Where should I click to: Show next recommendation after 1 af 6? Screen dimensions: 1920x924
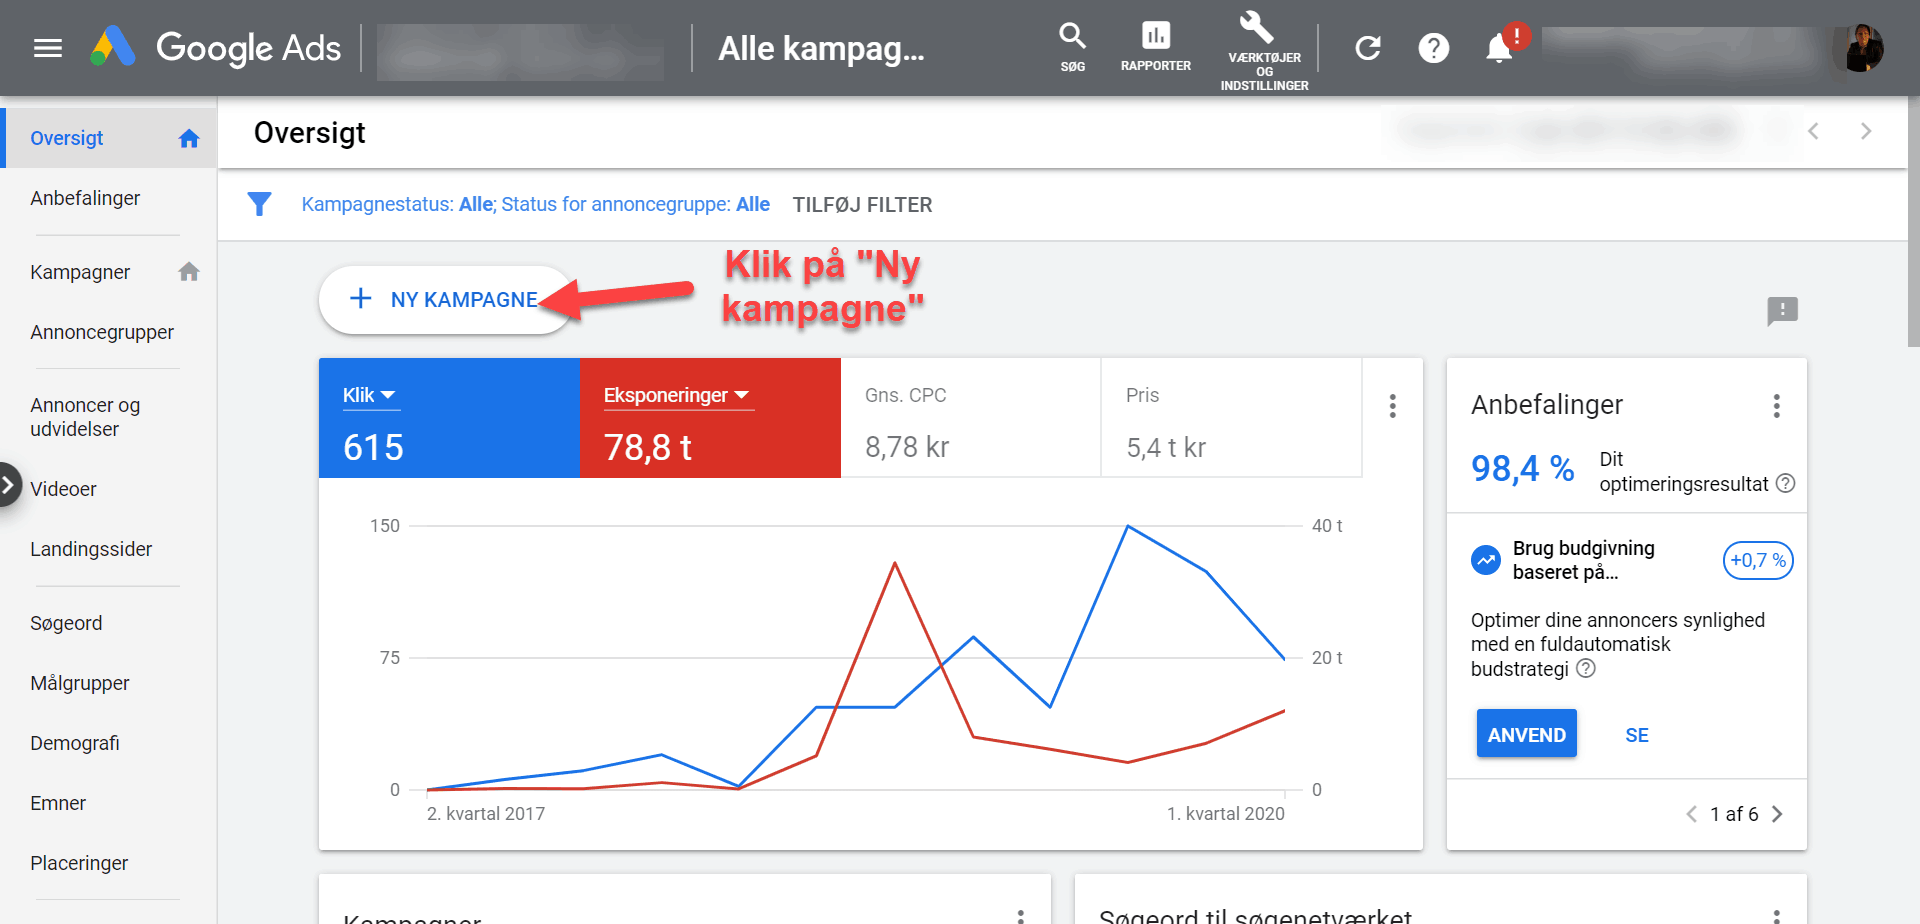coord(1777,814)
